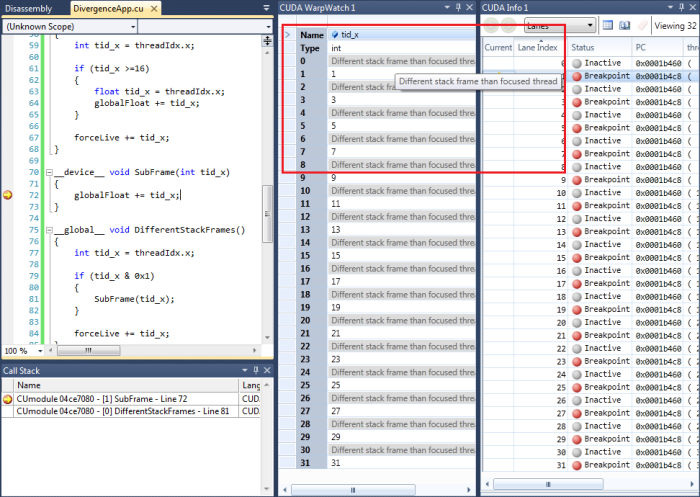700x497 pixels.
Task: Collapse the DifferentStackFrames function block
Action: pos(47,230)
